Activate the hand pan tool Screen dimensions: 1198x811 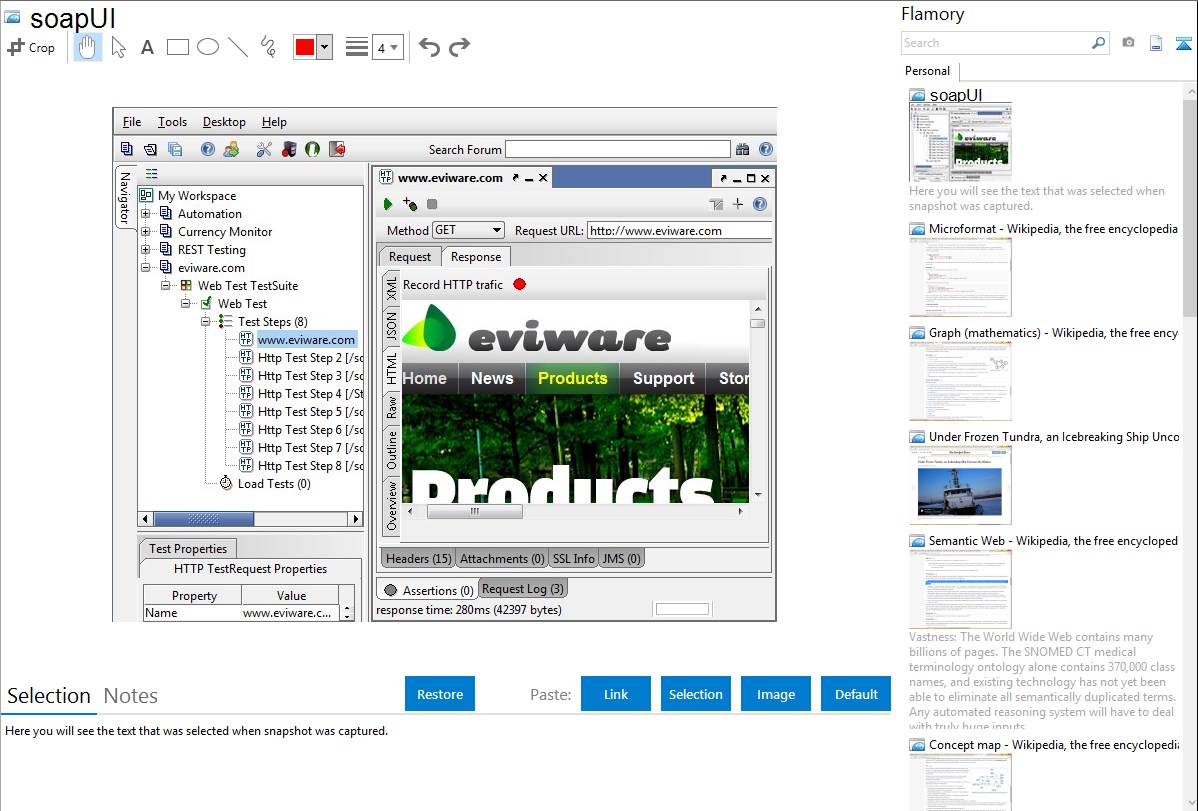[x=87, y=47]
